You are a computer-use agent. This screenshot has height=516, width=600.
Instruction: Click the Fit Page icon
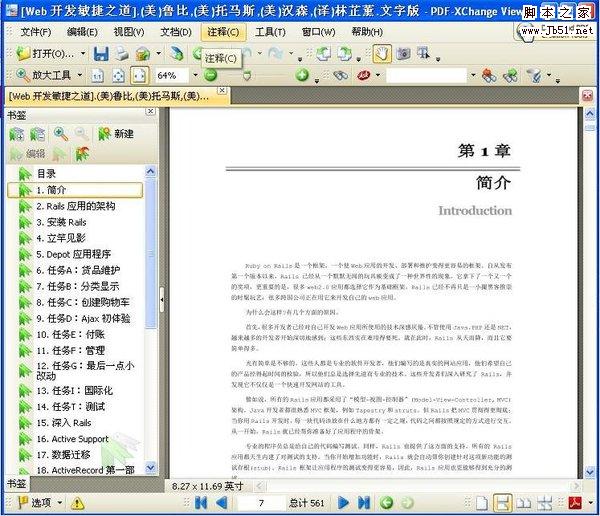pyautogui.click(x=118, y=76)
